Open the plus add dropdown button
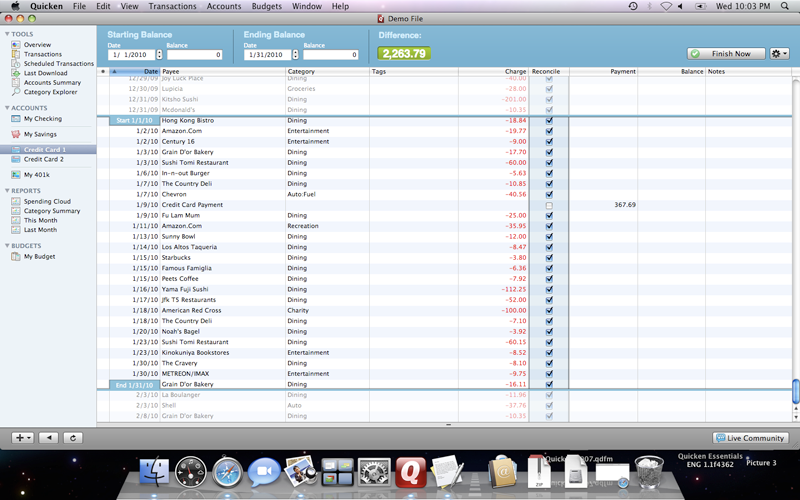 [x=23, y=438]
